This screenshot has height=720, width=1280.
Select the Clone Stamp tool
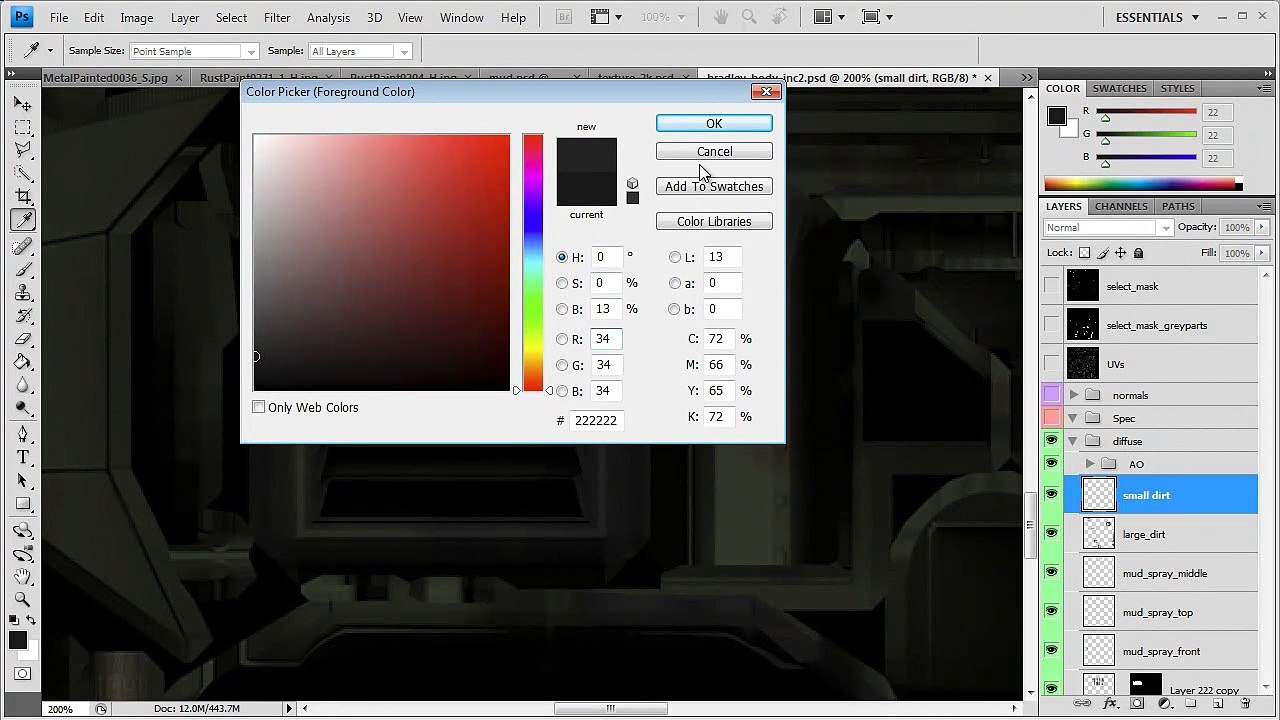coord(23,293)
